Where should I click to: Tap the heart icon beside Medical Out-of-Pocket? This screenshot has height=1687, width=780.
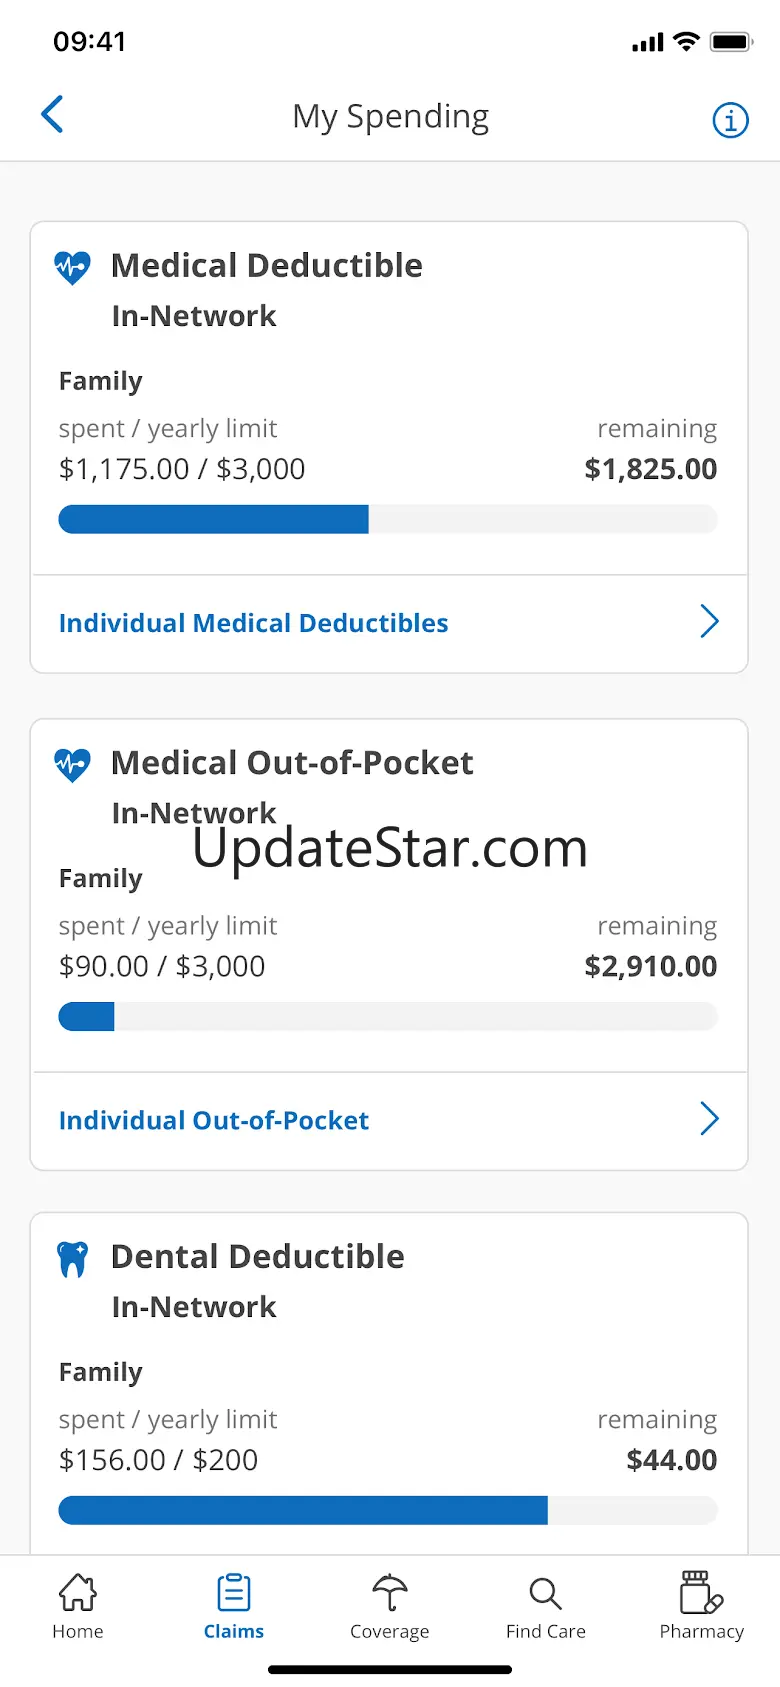tap(72, 764)
